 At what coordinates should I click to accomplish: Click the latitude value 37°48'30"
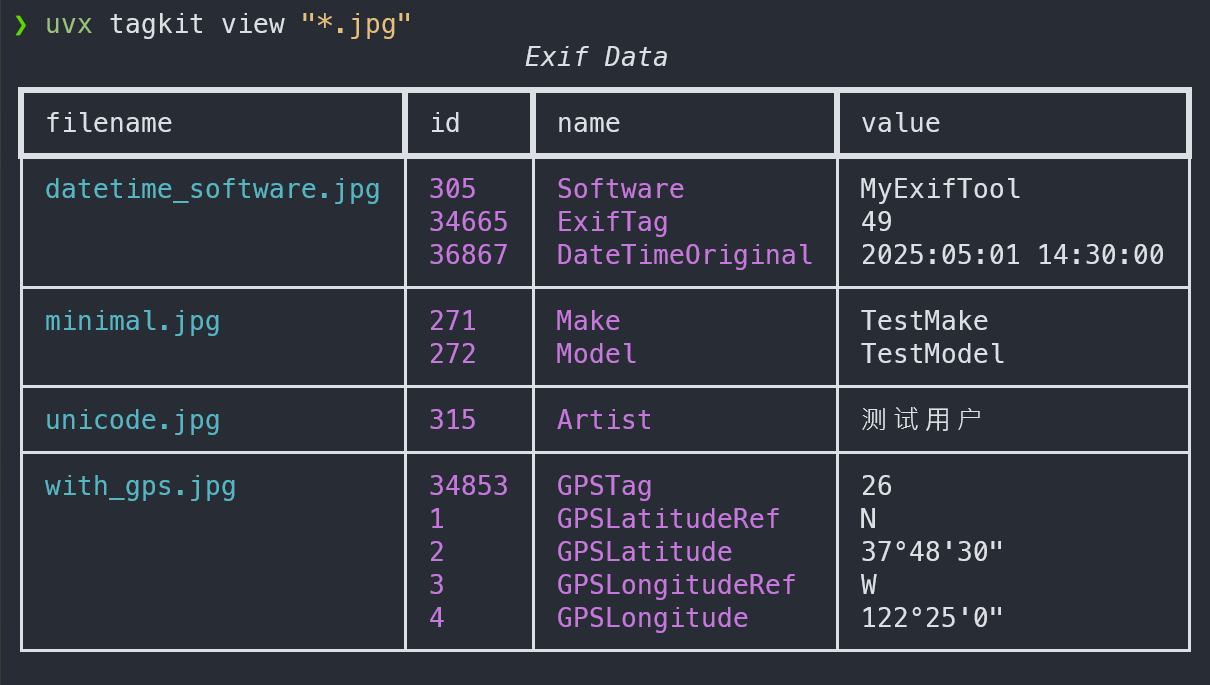click(x=932, y=552)
